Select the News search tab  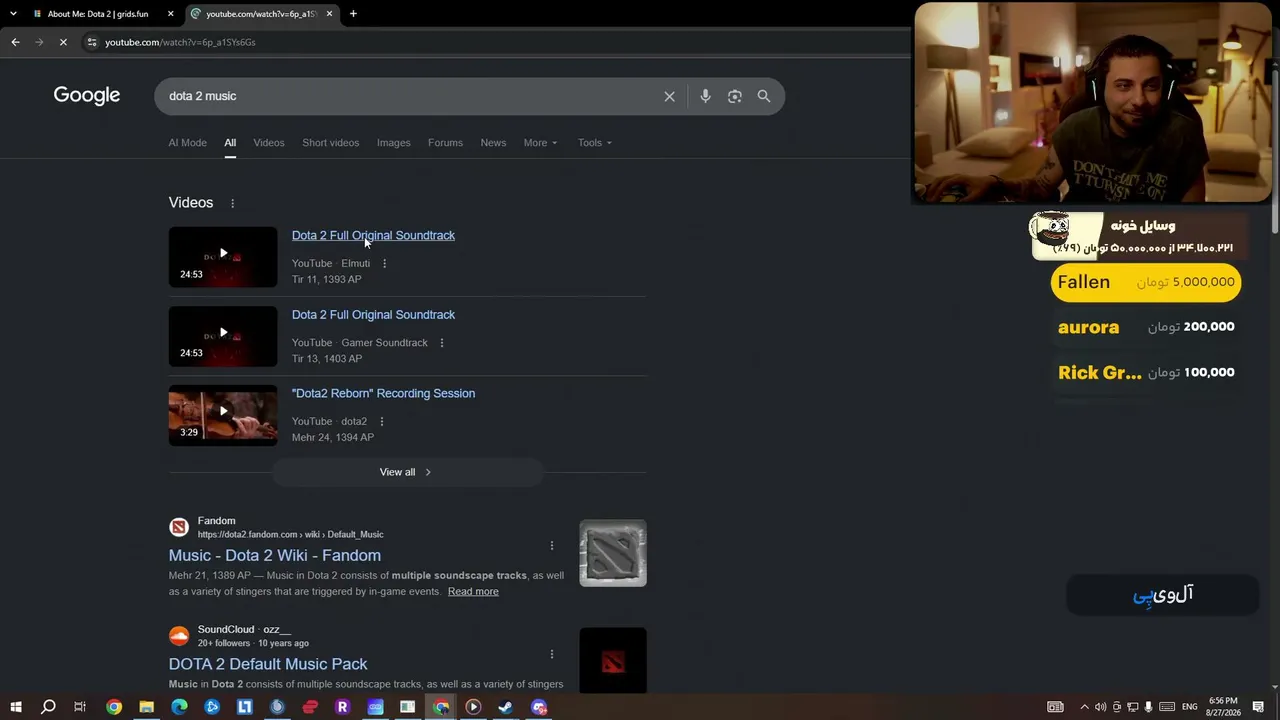pos(493,143)
